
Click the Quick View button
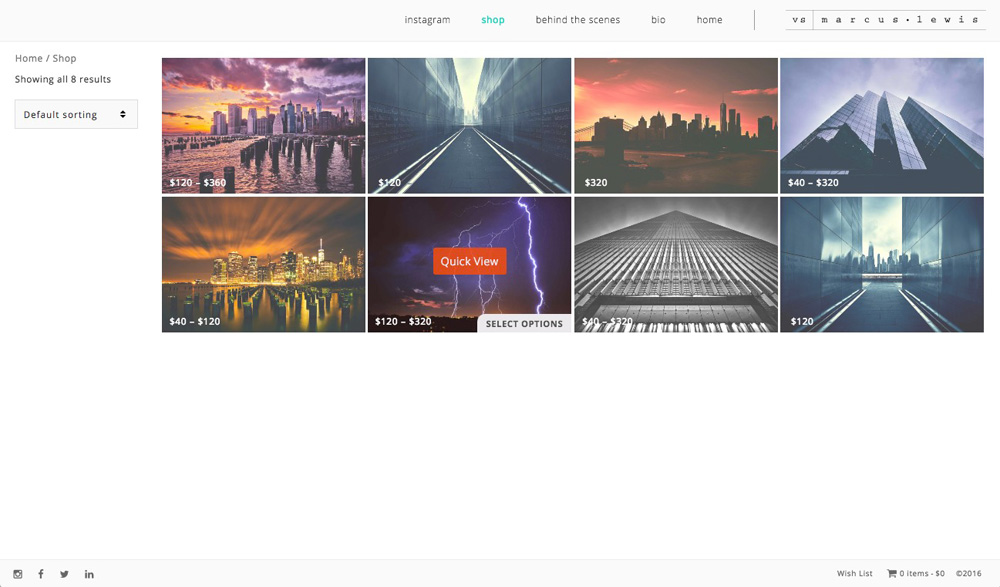469,261
